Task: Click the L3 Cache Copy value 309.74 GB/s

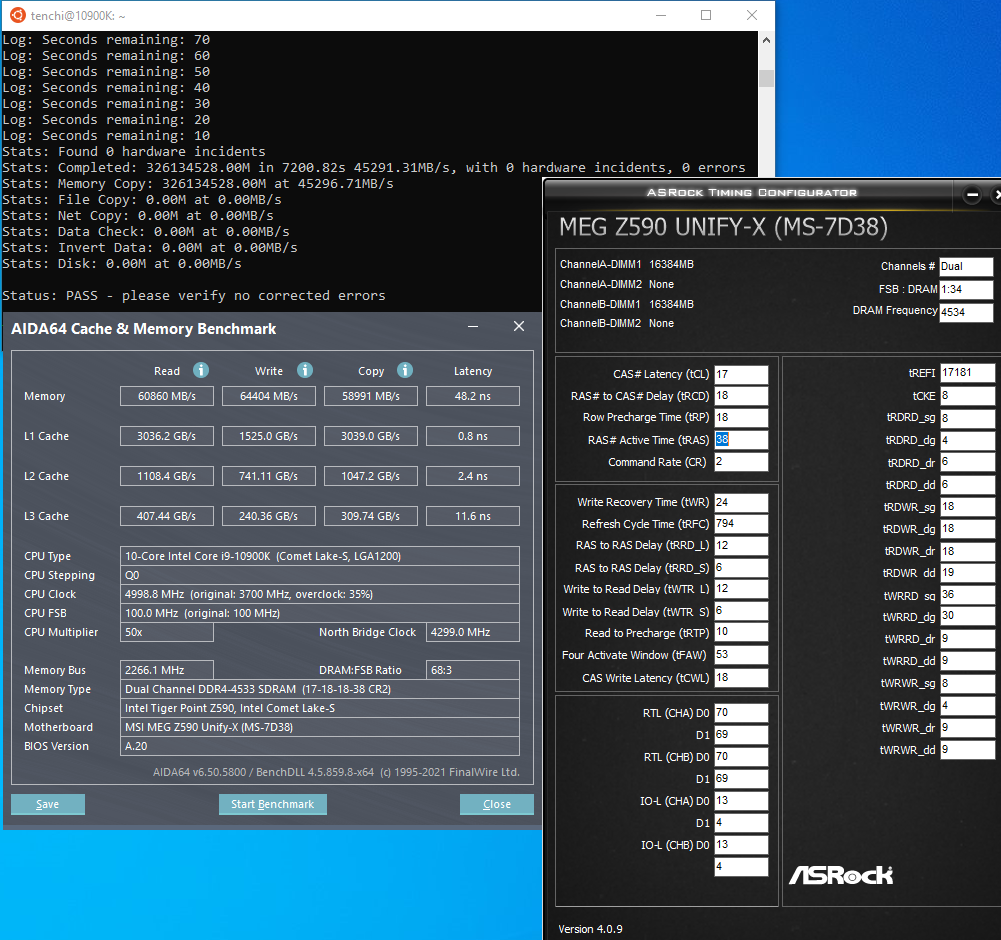Action: pos(371,516)
